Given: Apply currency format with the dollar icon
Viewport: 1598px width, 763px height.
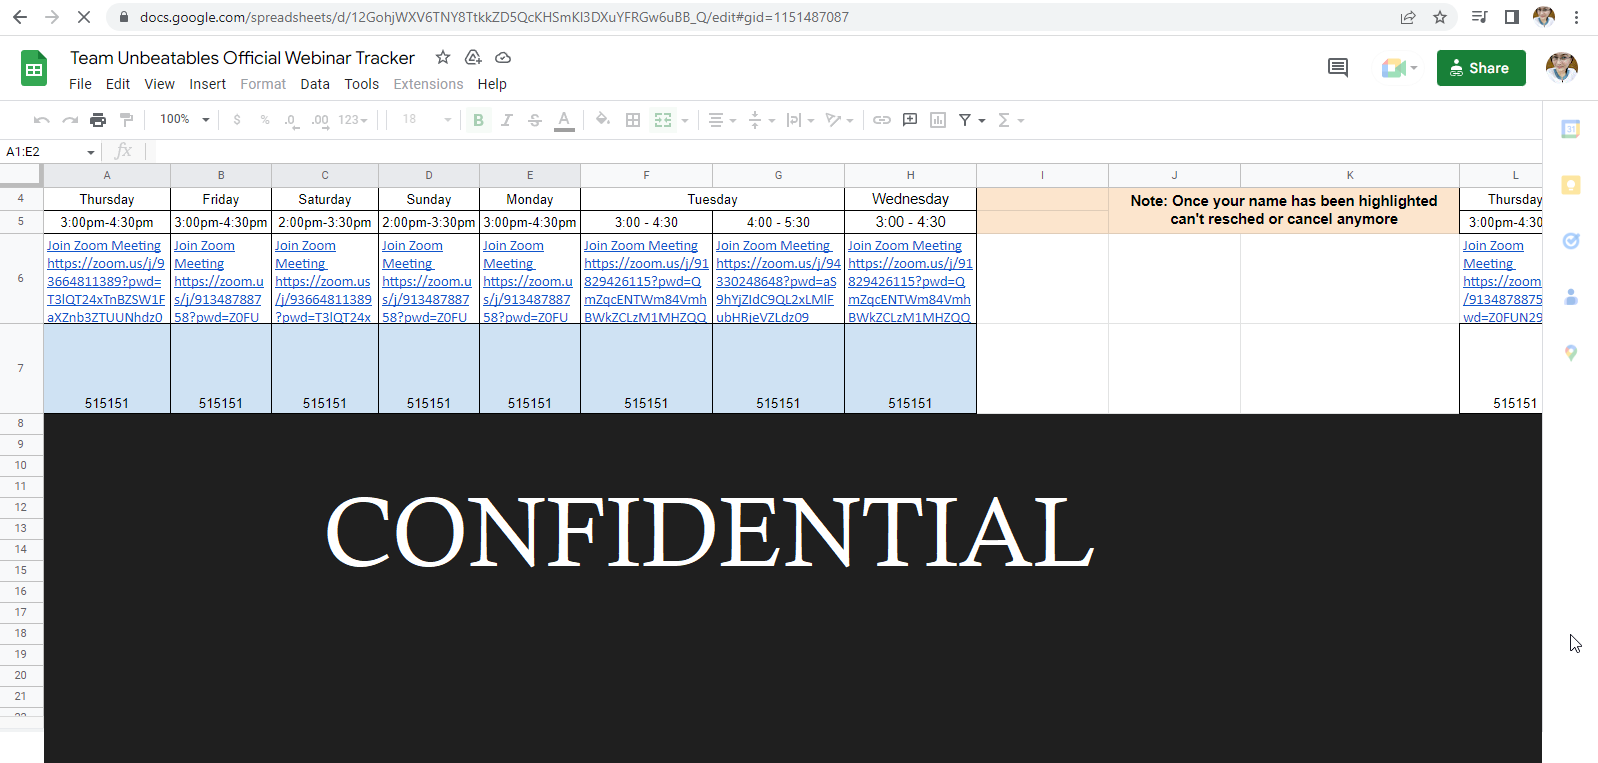Looking at the screenshot, I should (x=237, y=120).
